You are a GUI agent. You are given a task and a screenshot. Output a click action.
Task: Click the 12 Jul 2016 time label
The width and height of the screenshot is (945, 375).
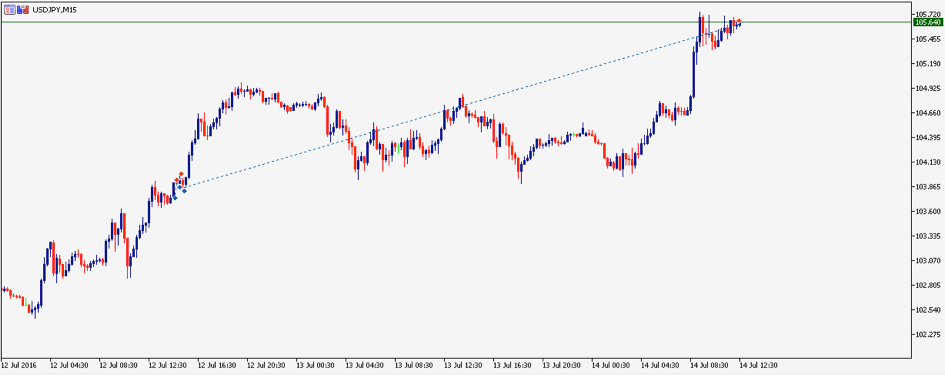point(18,365)
